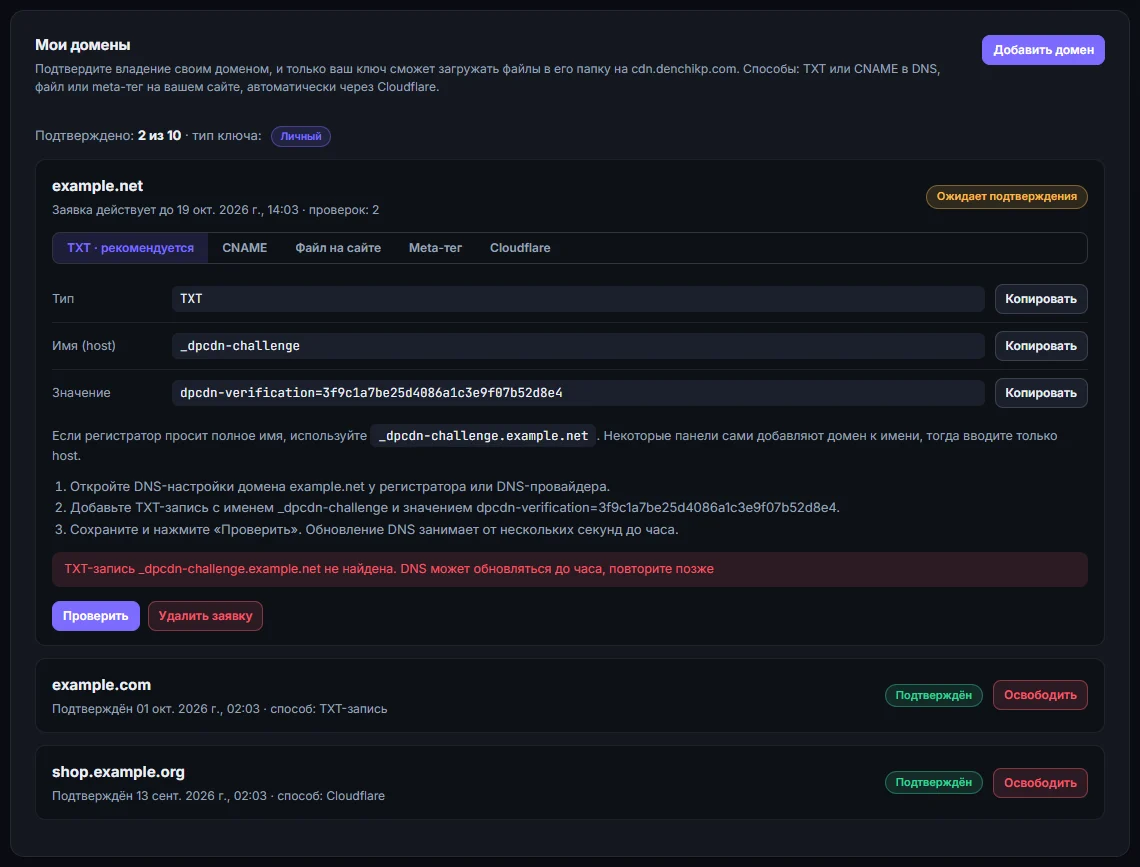1140x867 pixels.
Task: Select the «TXT · рекомендуется» tab
Action: tap(130, 248)
